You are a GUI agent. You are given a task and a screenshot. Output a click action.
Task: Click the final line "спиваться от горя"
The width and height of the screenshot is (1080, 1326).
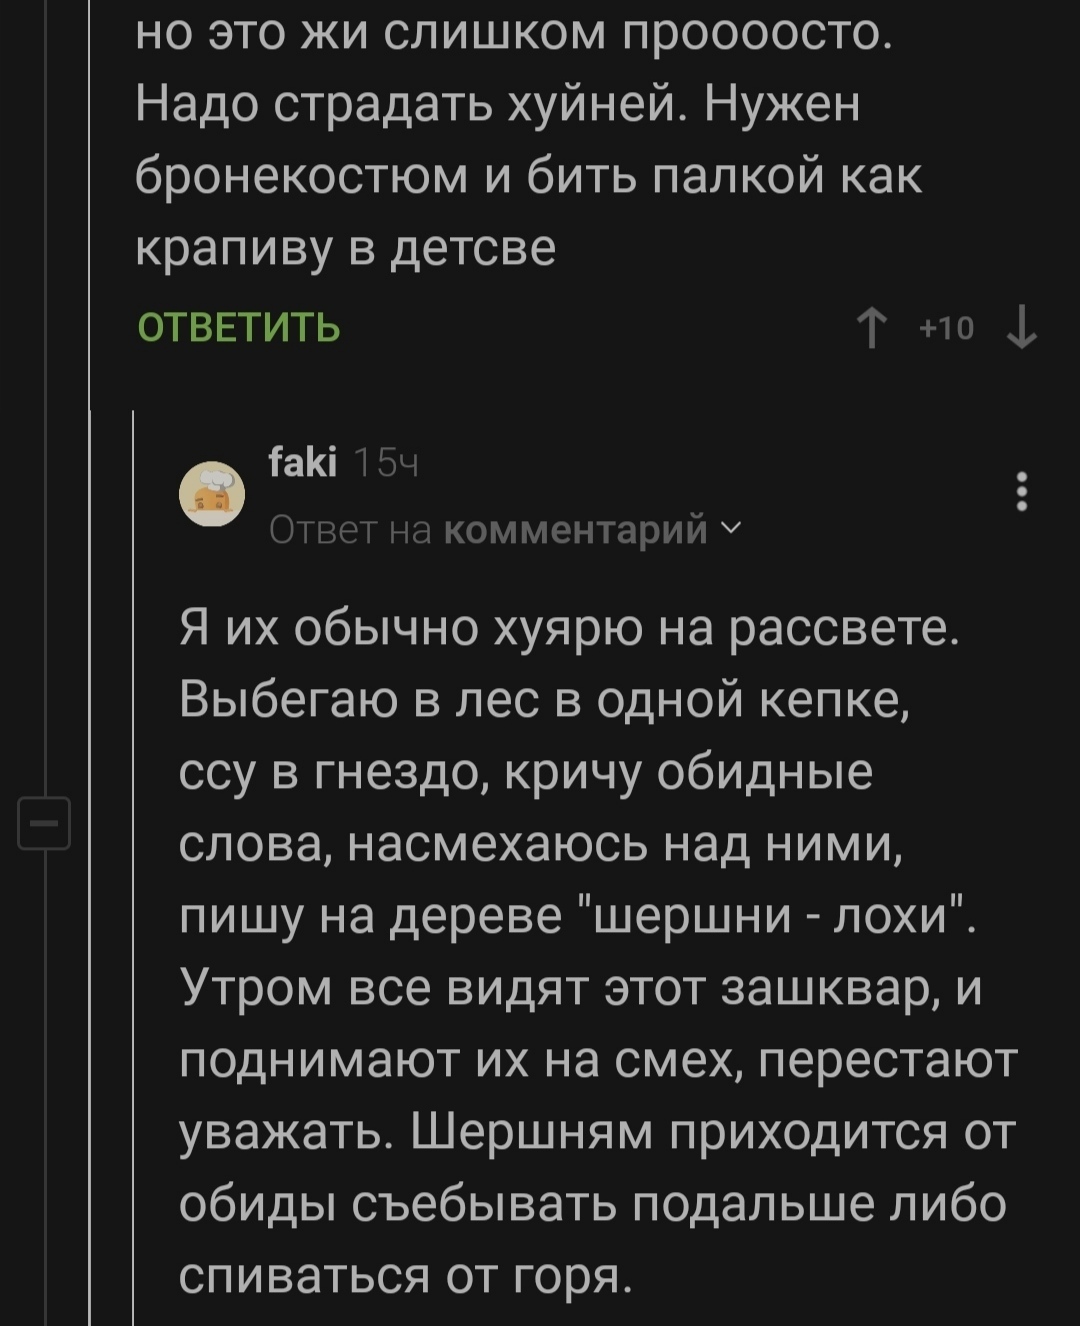(x=405, y=1274)
